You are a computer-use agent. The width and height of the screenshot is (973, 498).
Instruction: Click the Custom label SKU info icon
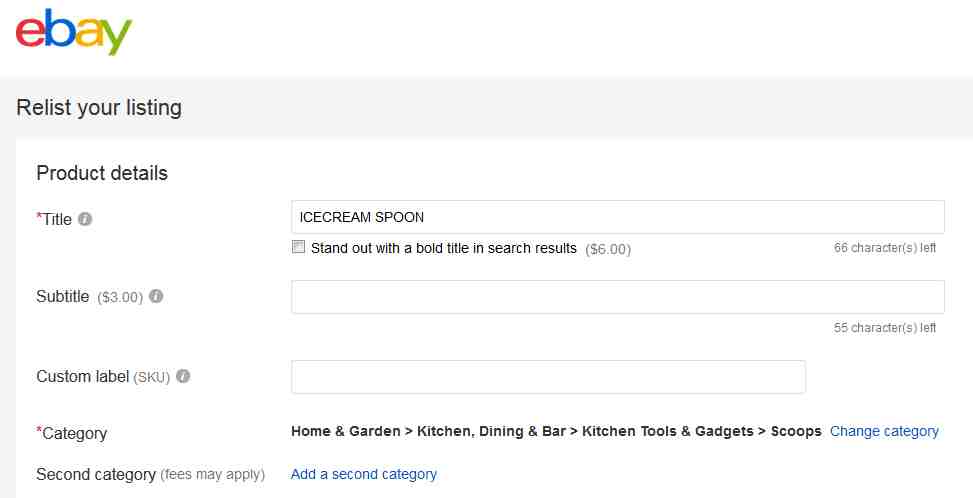[x=182, y=376]
